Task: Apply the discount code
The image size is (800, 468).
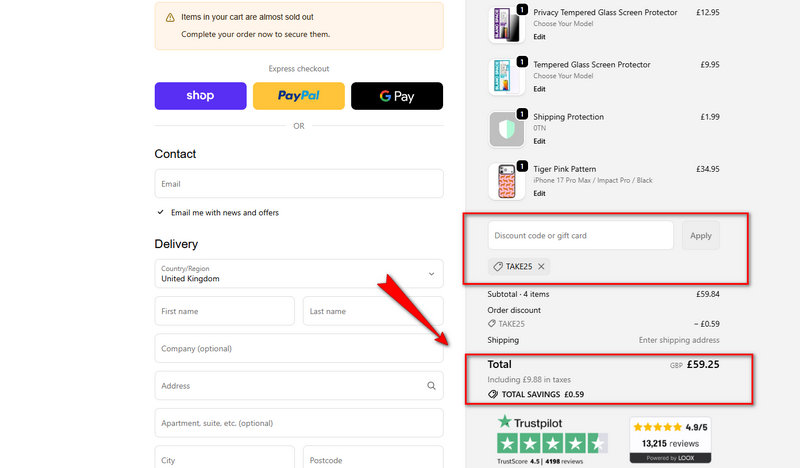Action: click(700, 236)
